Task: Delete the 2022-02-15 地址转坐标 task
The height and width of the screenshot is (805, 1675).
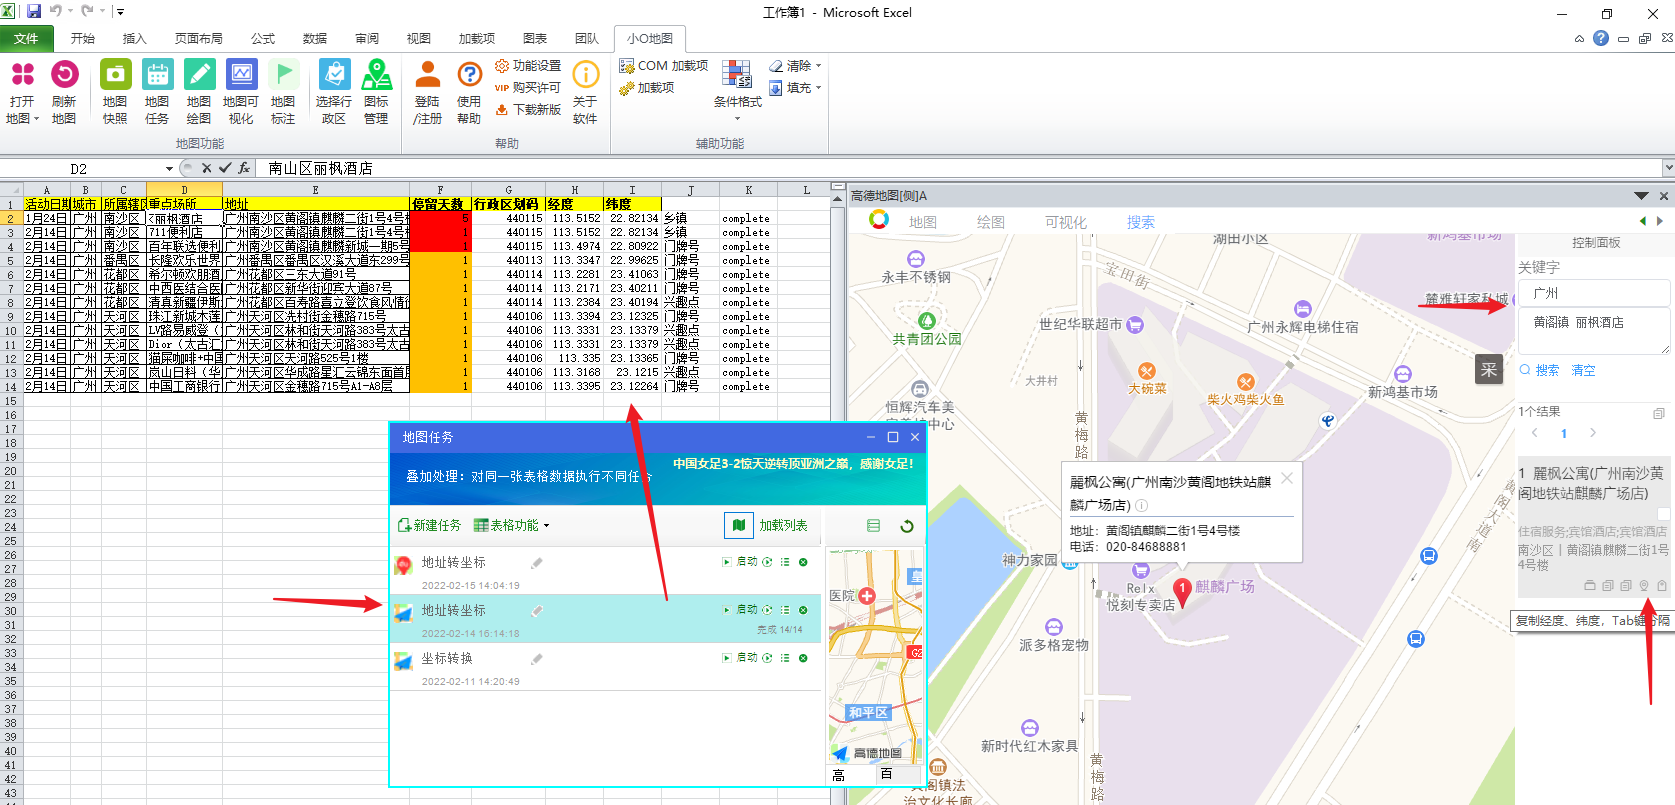Action: coord(803,562)
